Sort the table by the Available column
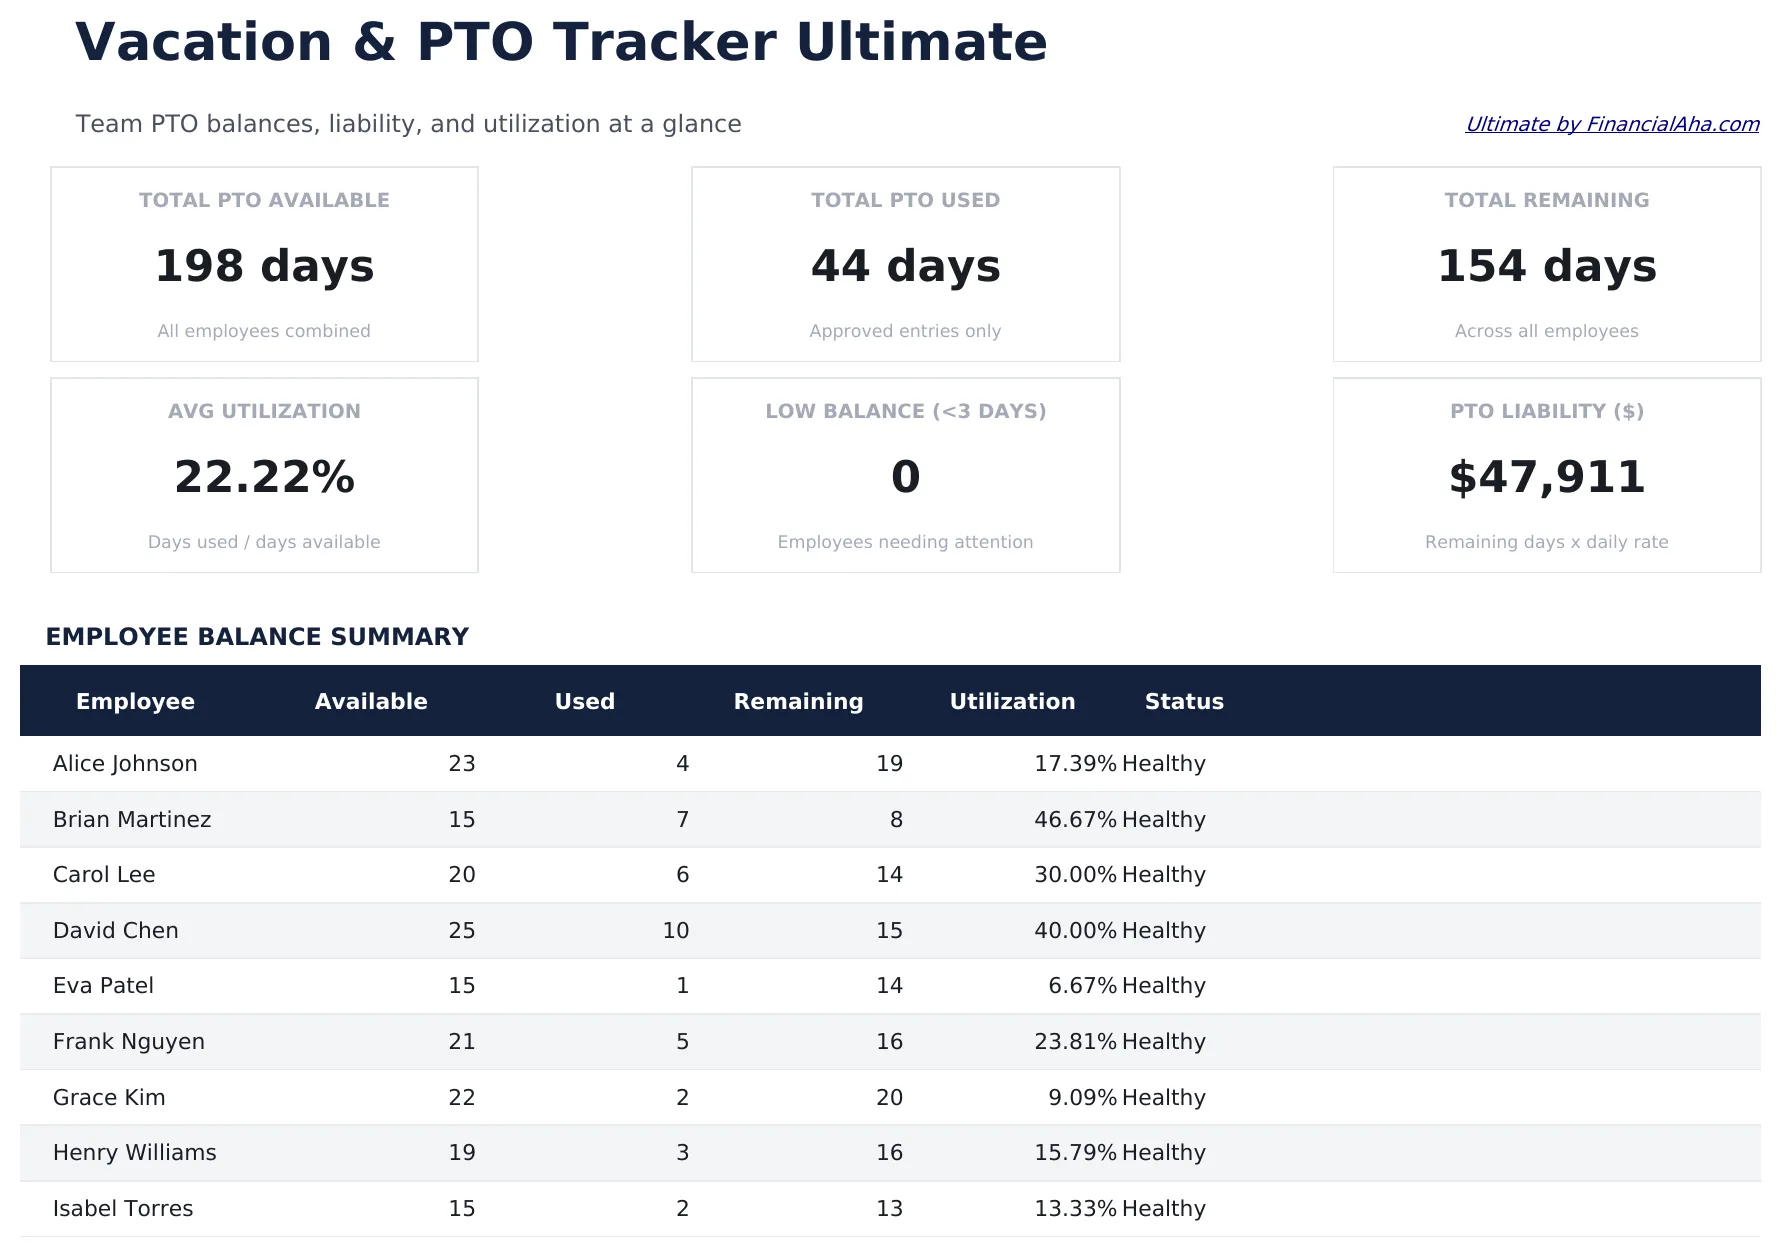The image size is (1782, 1257). (x=371, y=701)
